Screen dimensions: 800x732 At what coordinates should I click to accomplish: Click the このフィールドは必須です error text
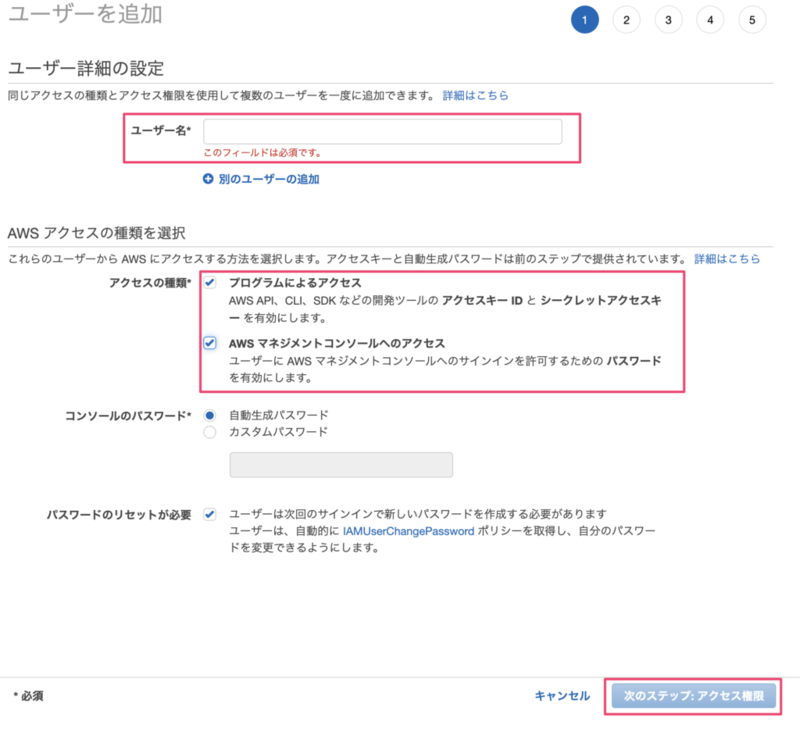click(263, 153)
